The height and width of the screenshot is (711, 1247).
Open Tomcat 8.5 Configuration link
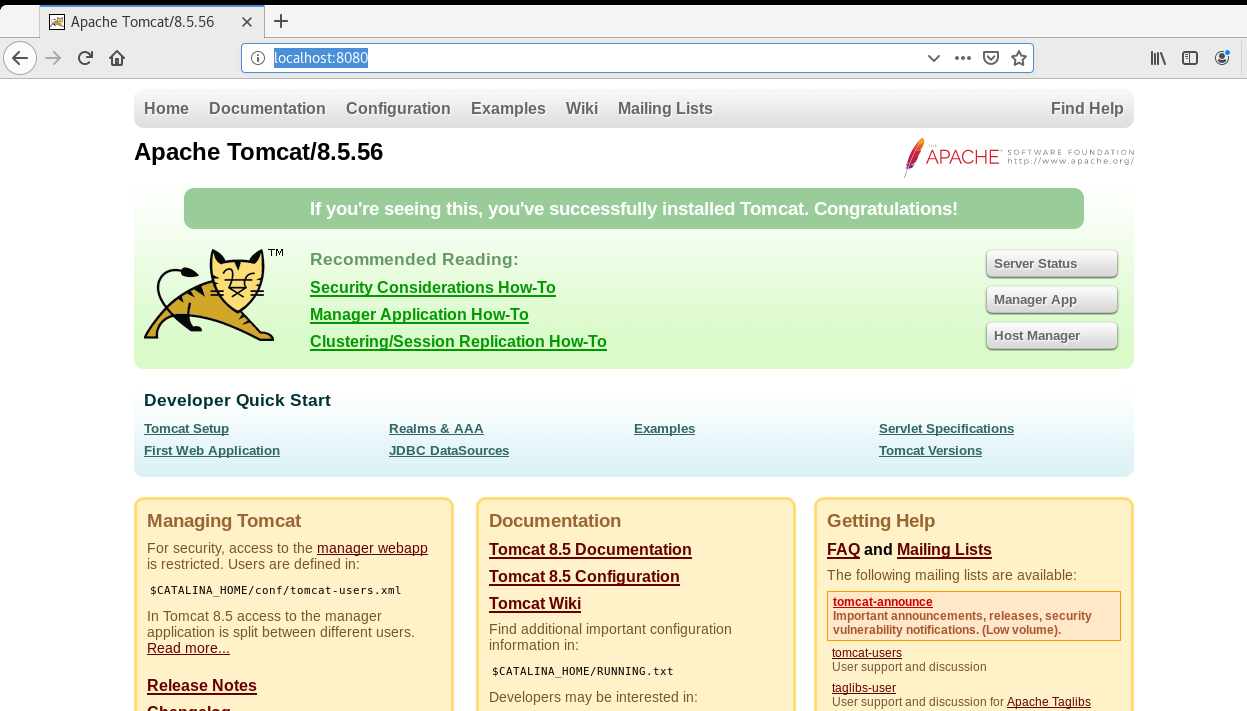(584, 577)
